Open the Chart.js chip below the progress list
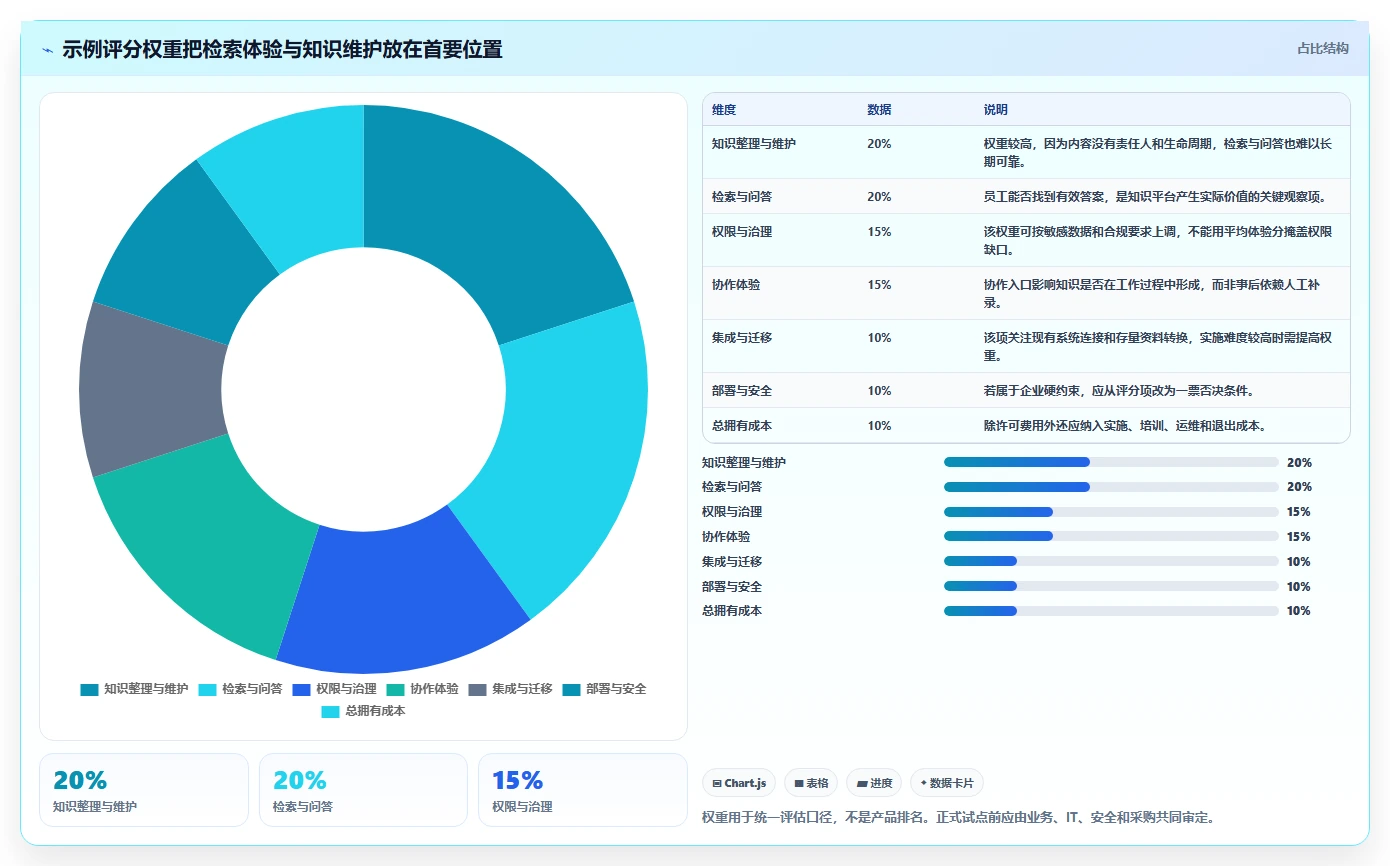 (739, 783)
